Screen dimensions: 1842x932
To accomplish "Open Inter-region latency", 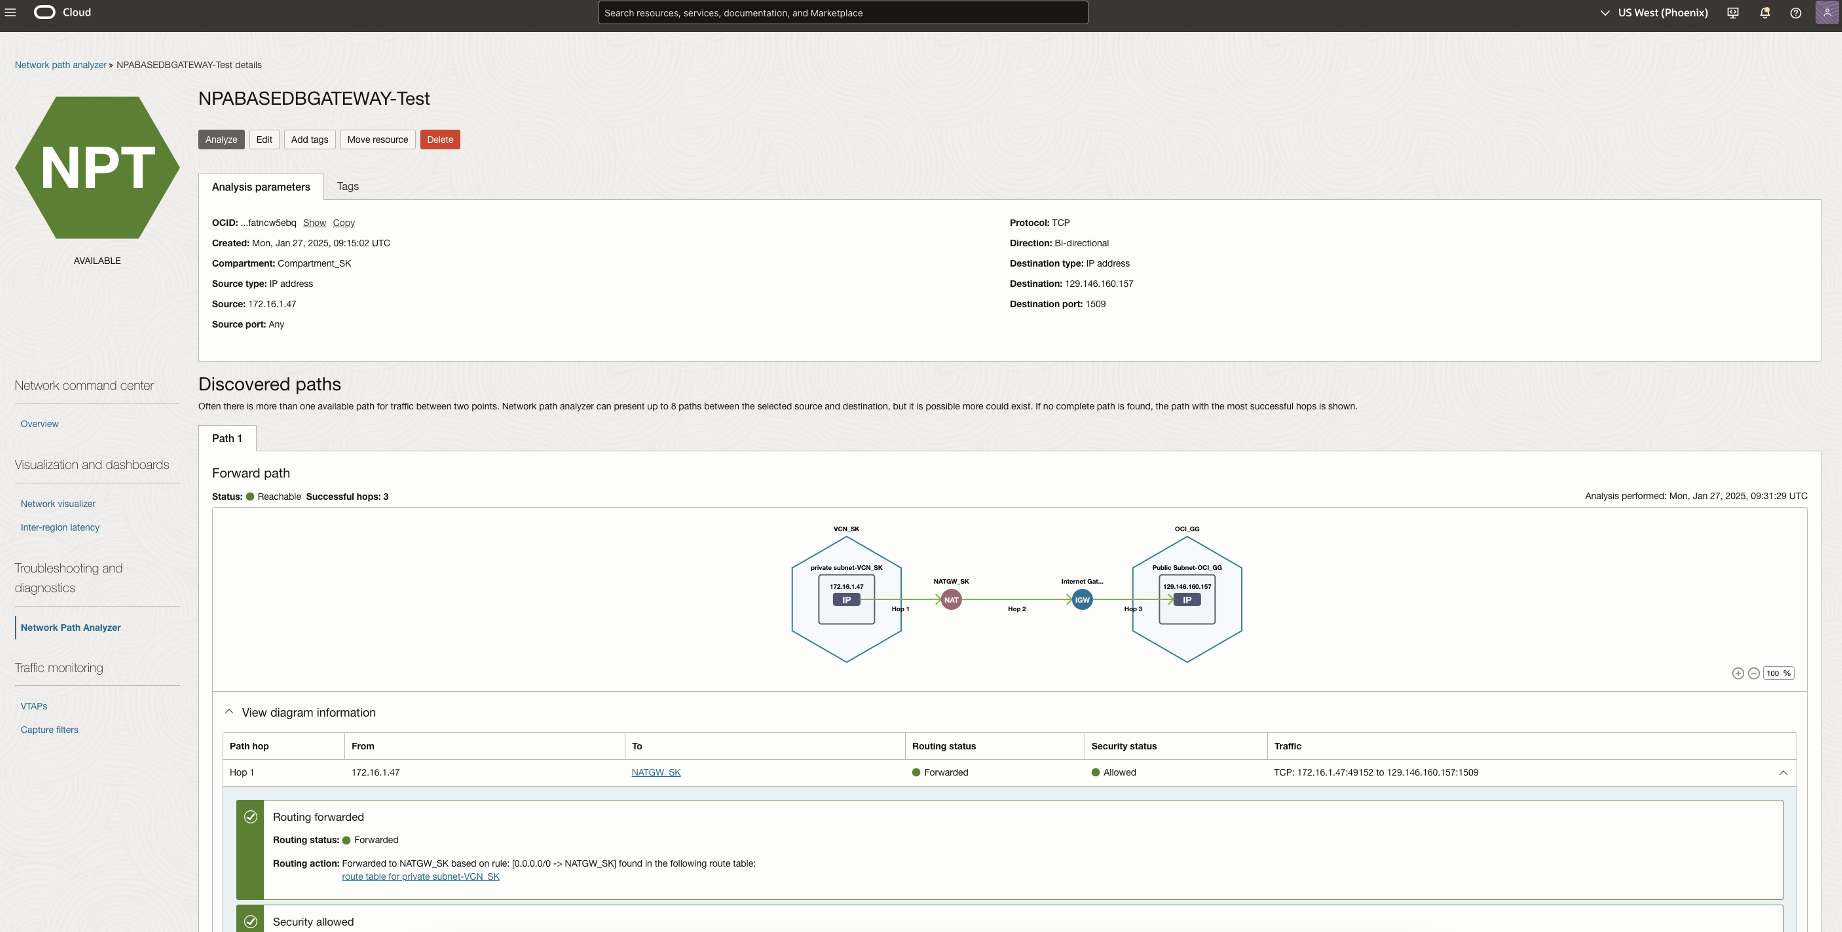I will [60, 527].
